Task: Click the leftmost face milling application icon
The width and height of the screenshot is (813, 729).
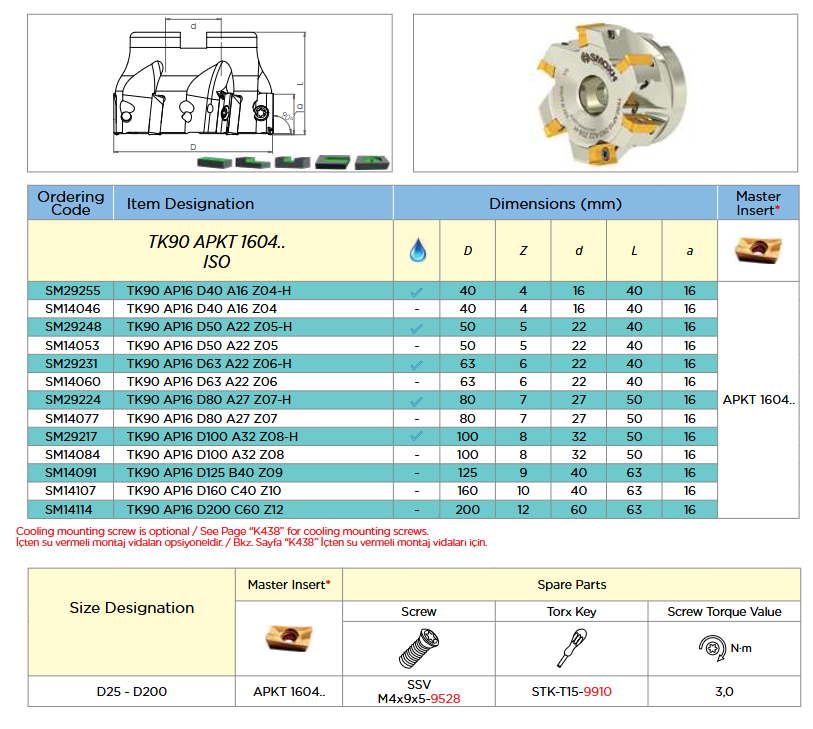Action: click(x=209, y=161)
